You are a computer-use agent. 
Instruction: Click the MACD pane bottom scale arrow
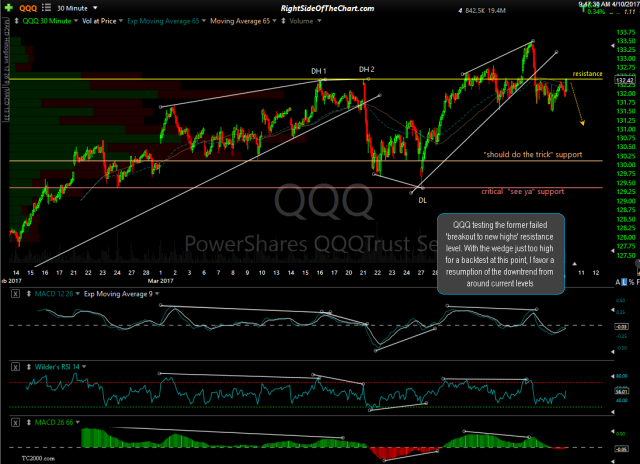click(x=612, y=351)
